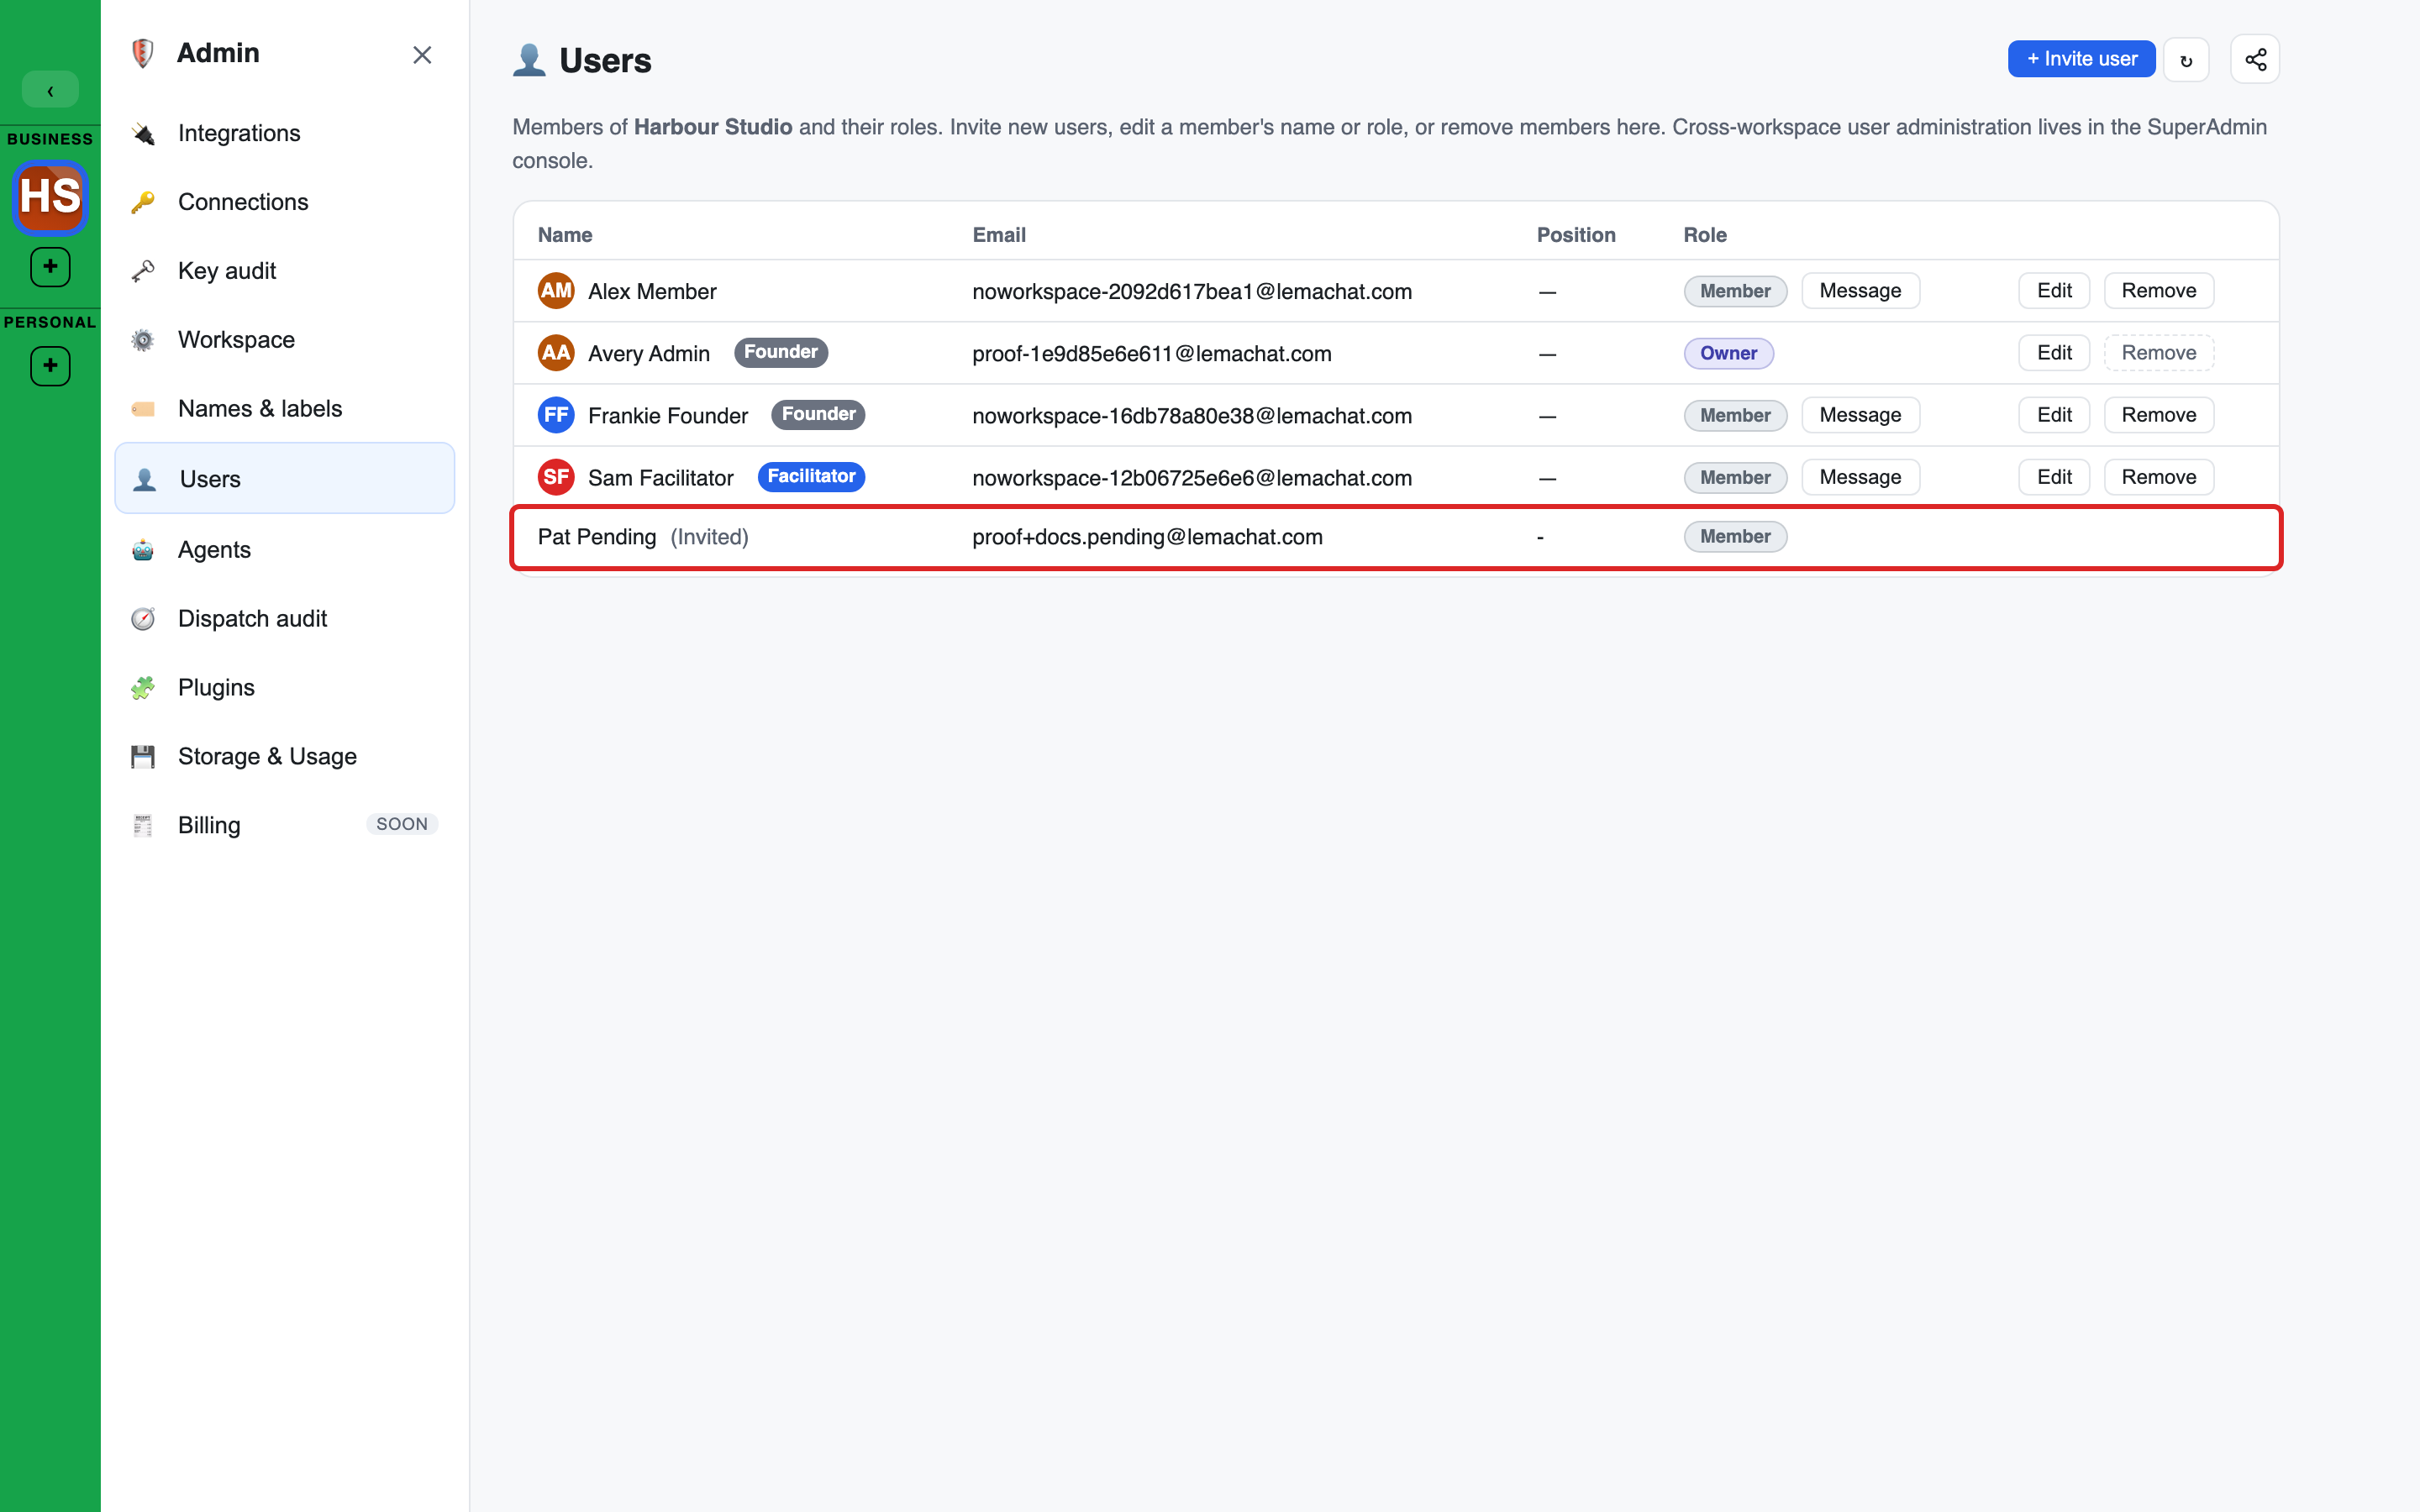Open Storage & Usage
This screenshot has height=1512, width=2420.
(285, 757)
